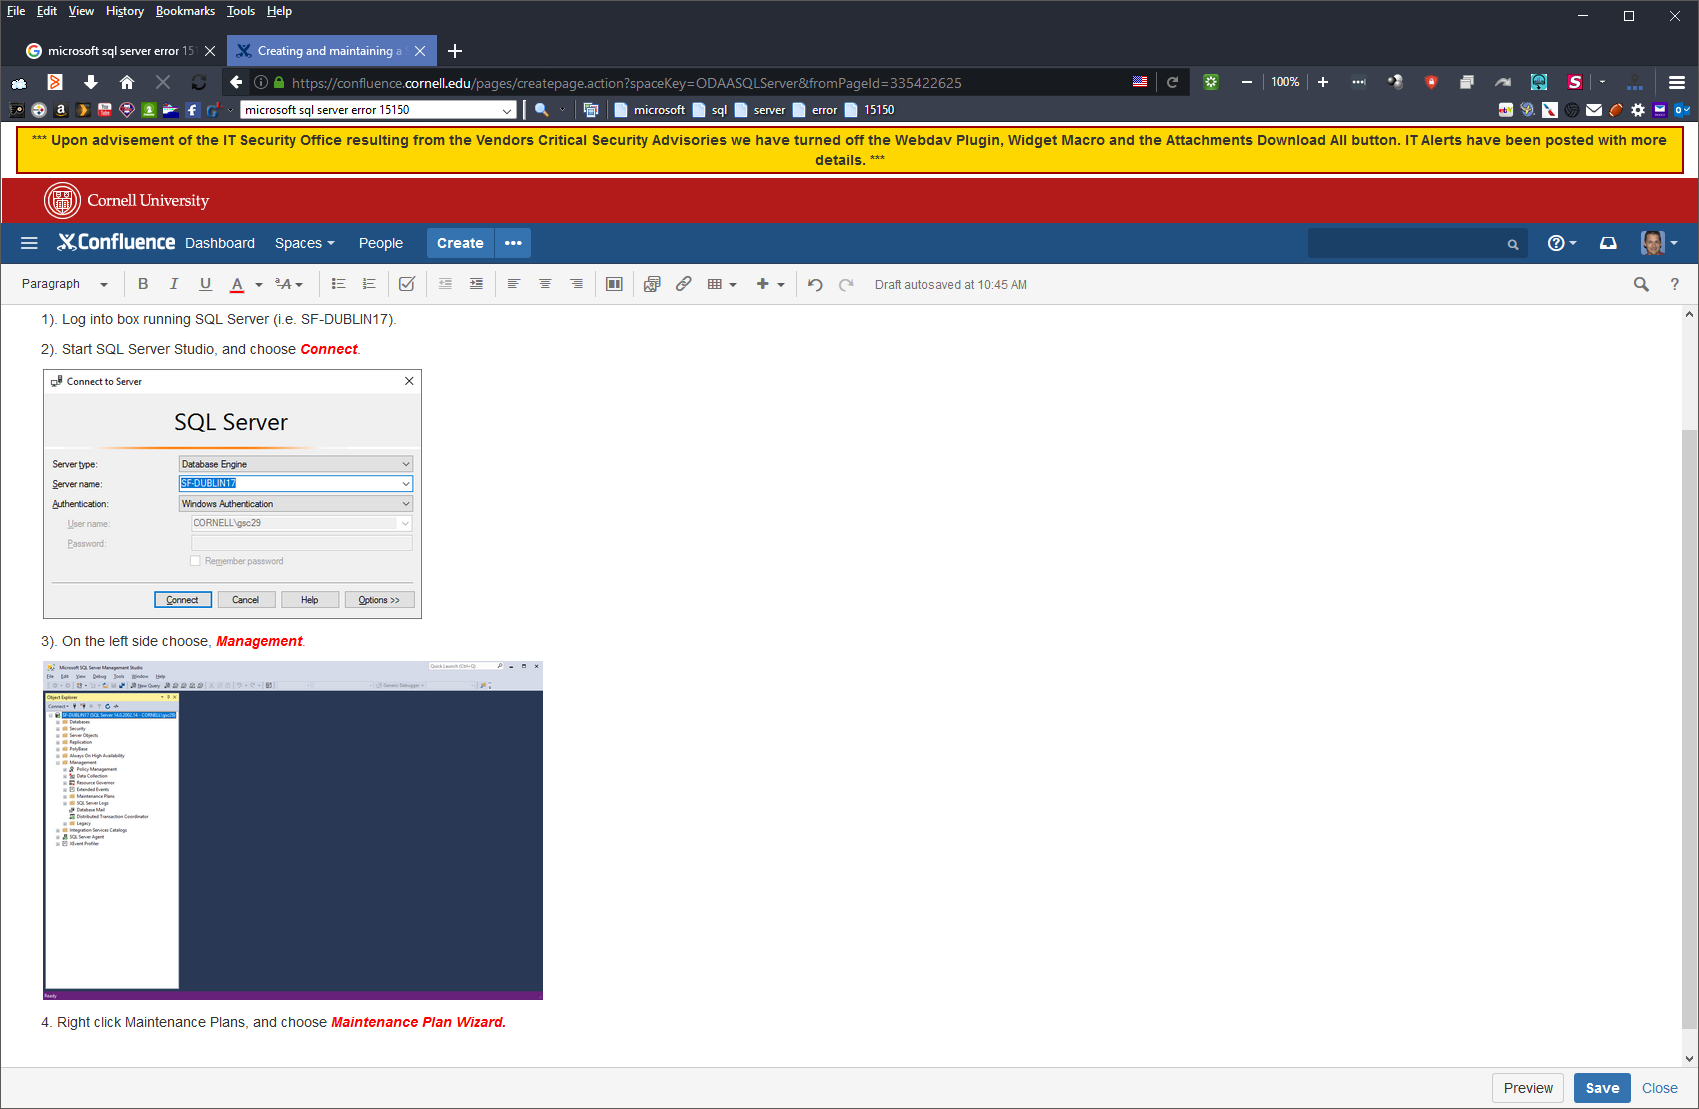Go to Confluence home via logo

tap(116, 242)
